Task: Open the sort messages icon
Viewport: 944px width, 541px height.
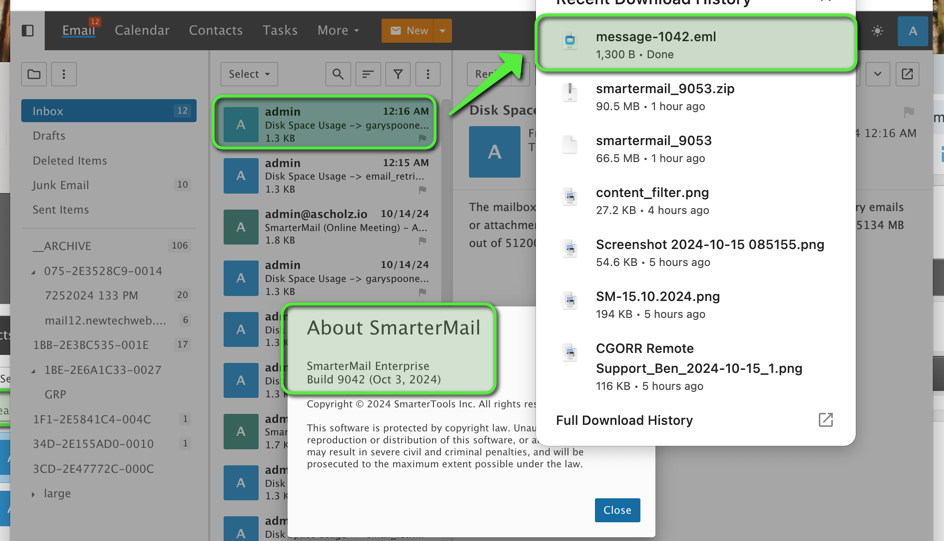Action: pyautogui.click(x=368, y=74)
